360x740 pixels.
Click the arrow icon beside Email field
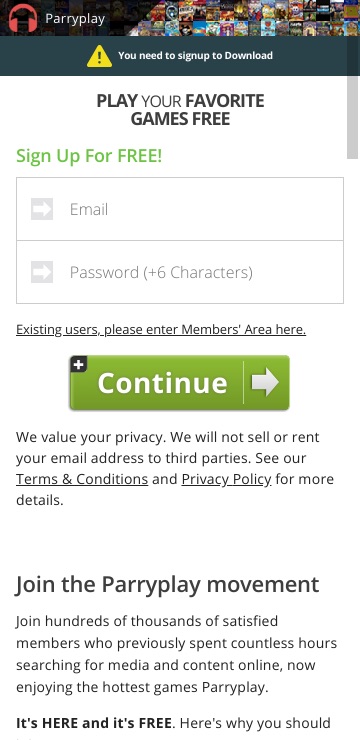42,209
